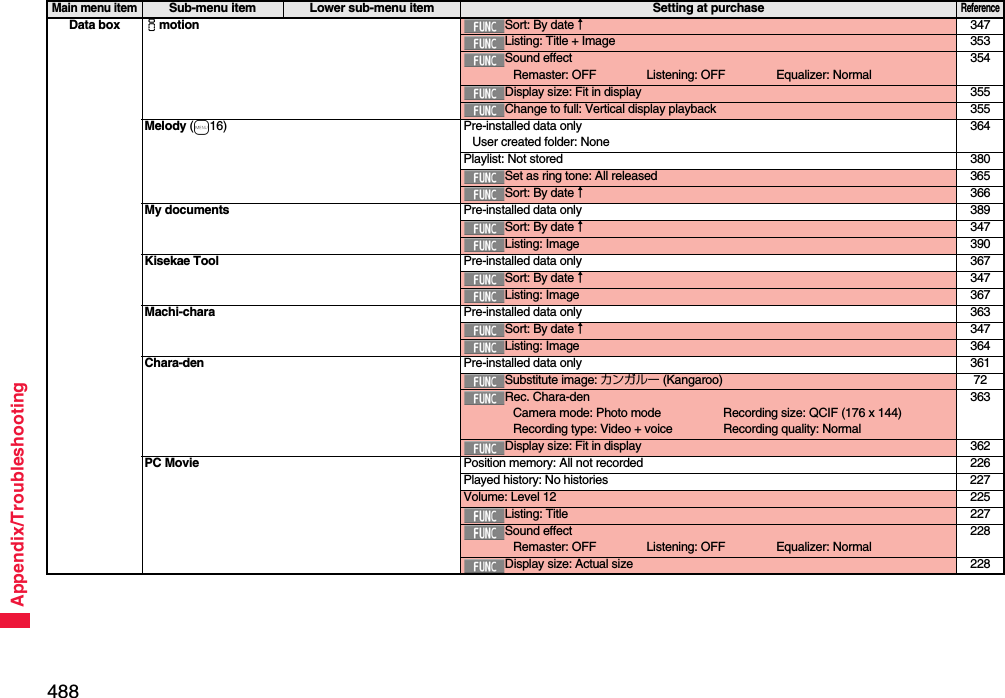Click the Setting at purchase column header
The height and width of the screenshot is (698, 1005).
pos(707,7)
